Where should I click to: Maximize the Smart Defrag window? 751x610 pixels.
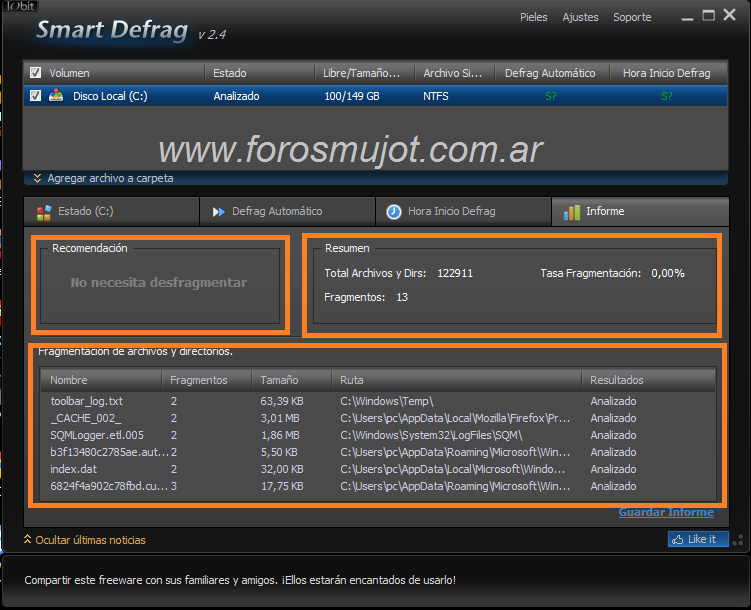point(708,16)
